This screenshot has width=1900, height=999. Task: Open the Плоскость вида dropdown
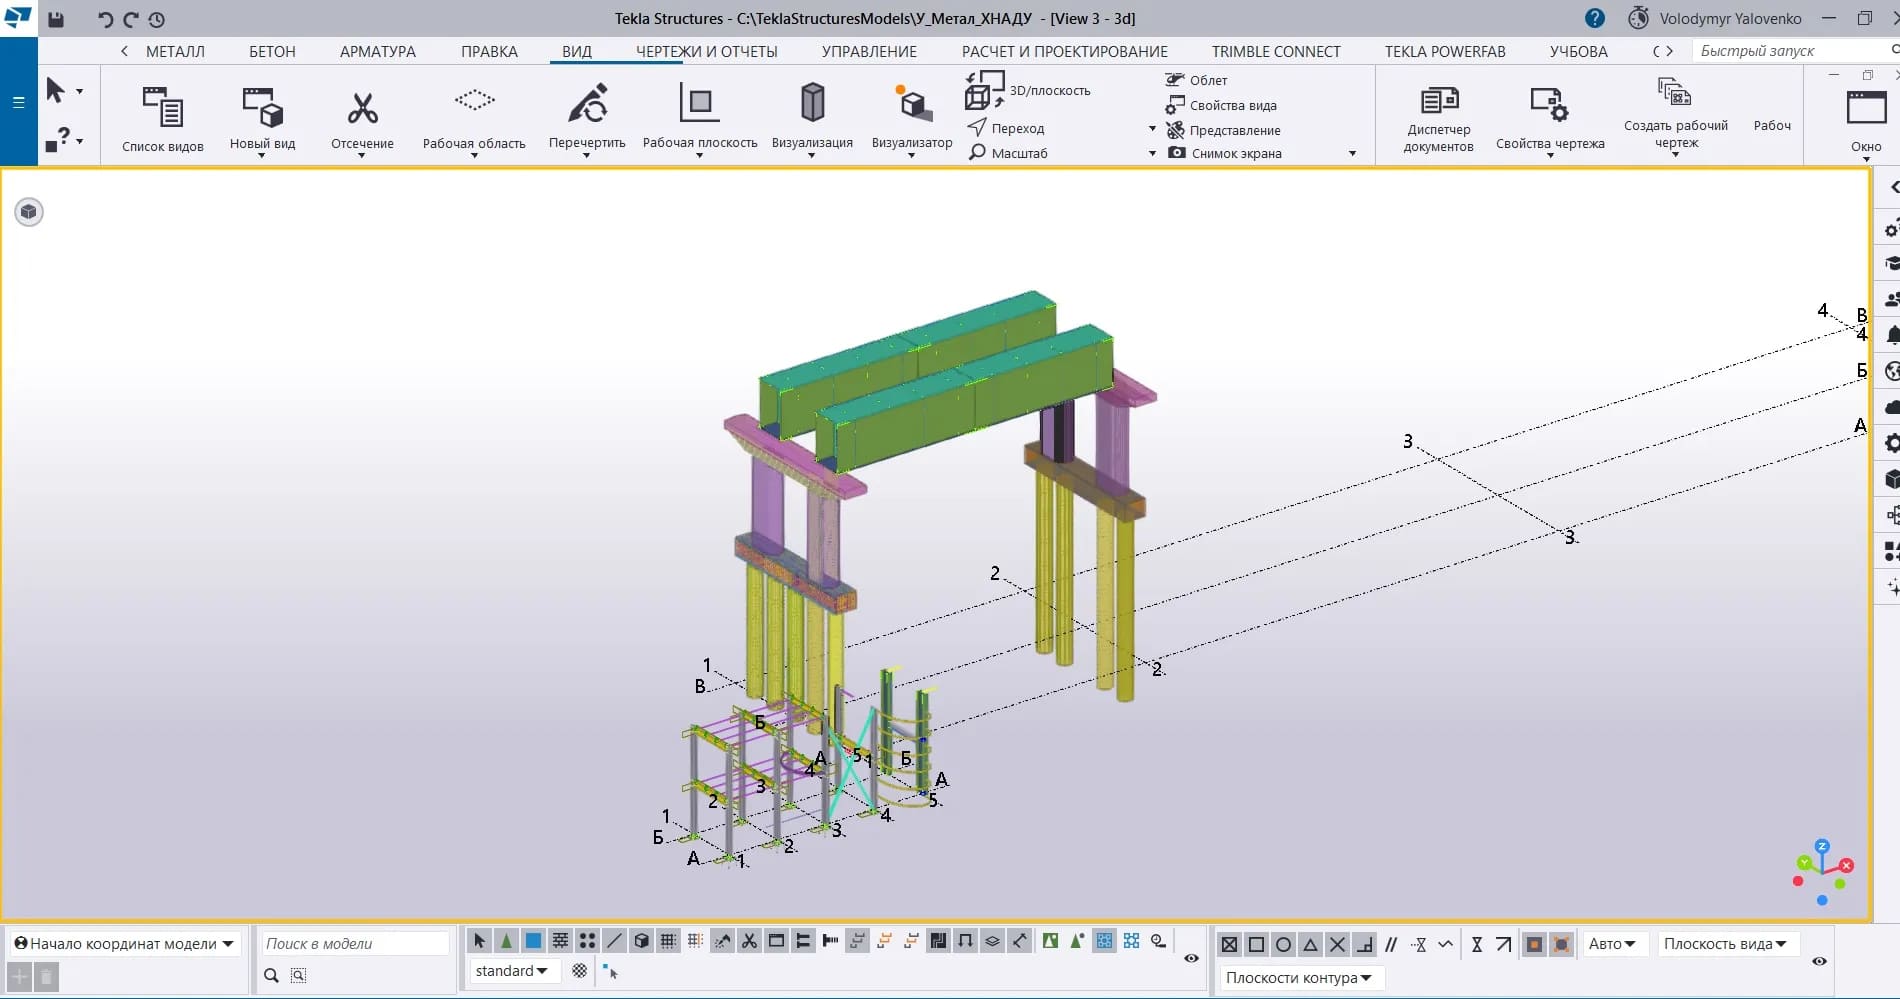[x=1725, y=944]
